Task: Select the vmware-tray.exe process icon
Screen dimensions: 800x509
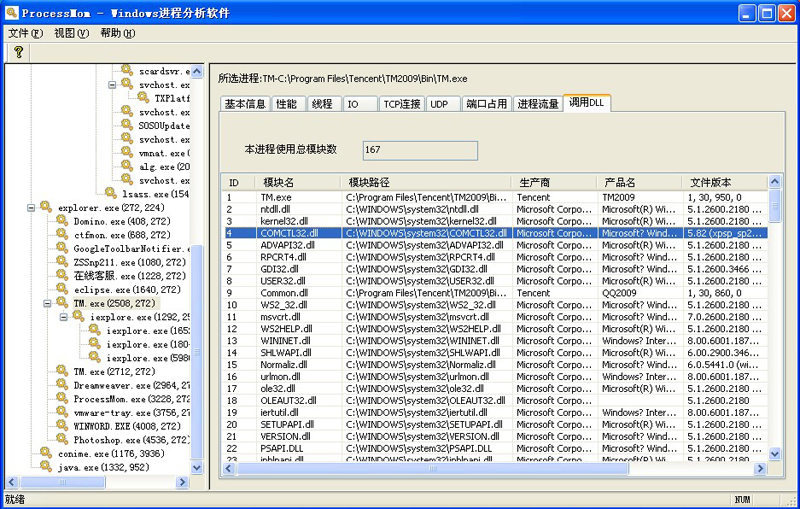Action: (x=62, y=412)
